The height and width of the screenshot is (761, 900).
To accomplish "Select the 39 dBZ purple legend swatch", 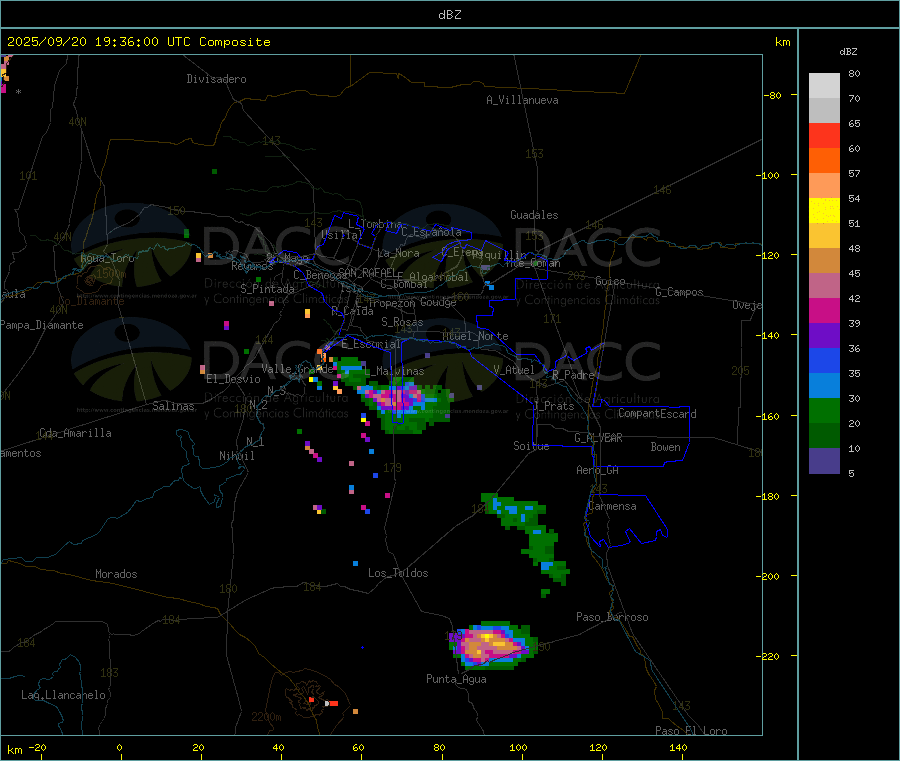I will click(824, 335).
